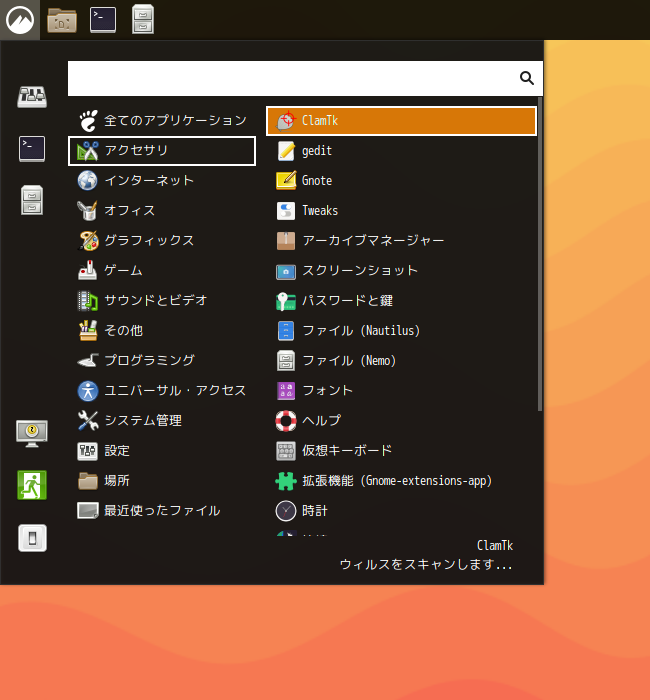
Task: Open the panel folder launcher
Action: [x=62, y=20]
